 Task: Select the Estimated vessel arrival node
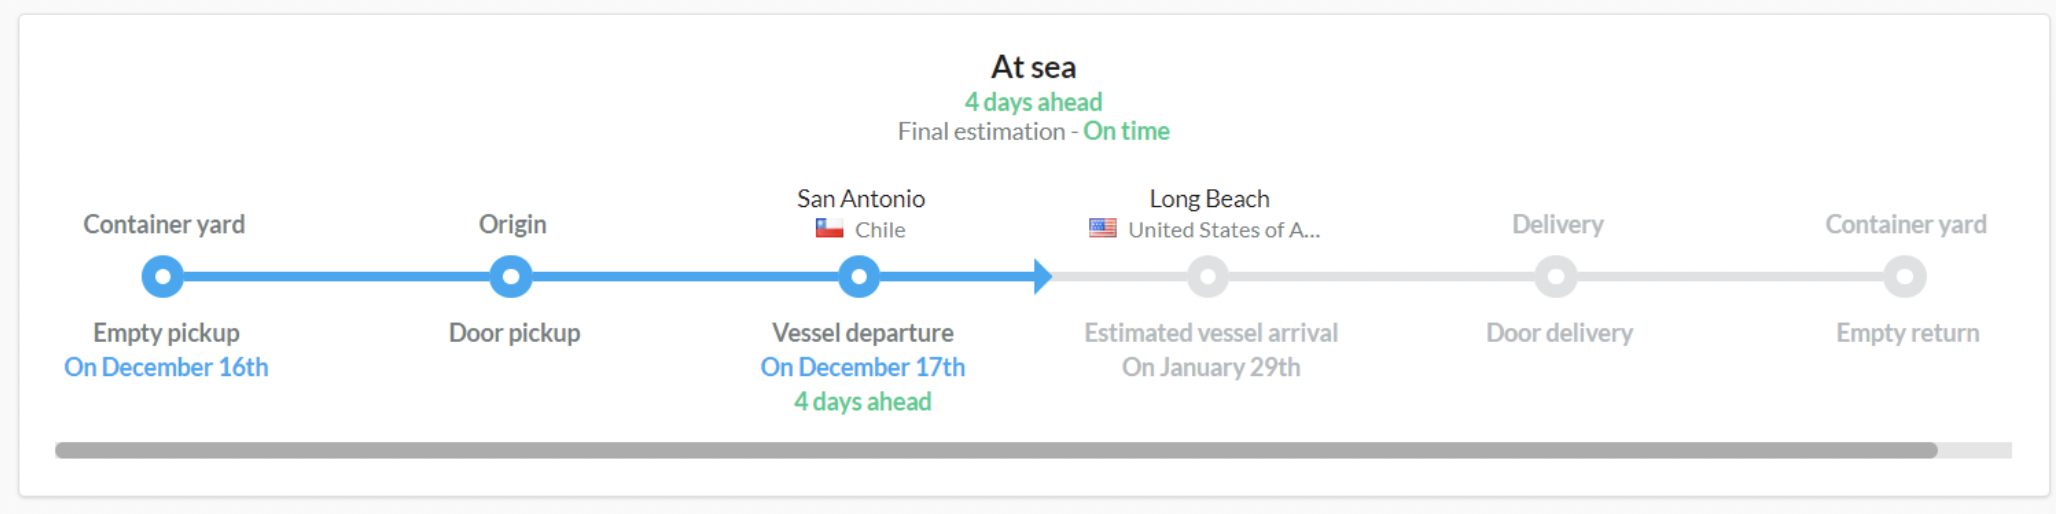[x=1208, y=277]
